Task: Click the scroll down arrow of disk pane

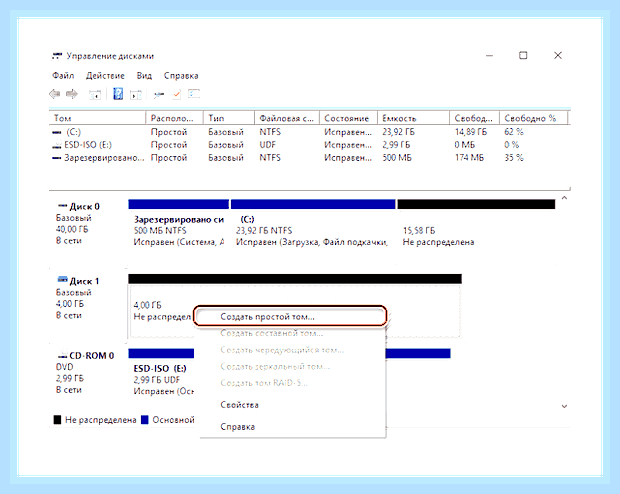Action: [x=564, y=406]
